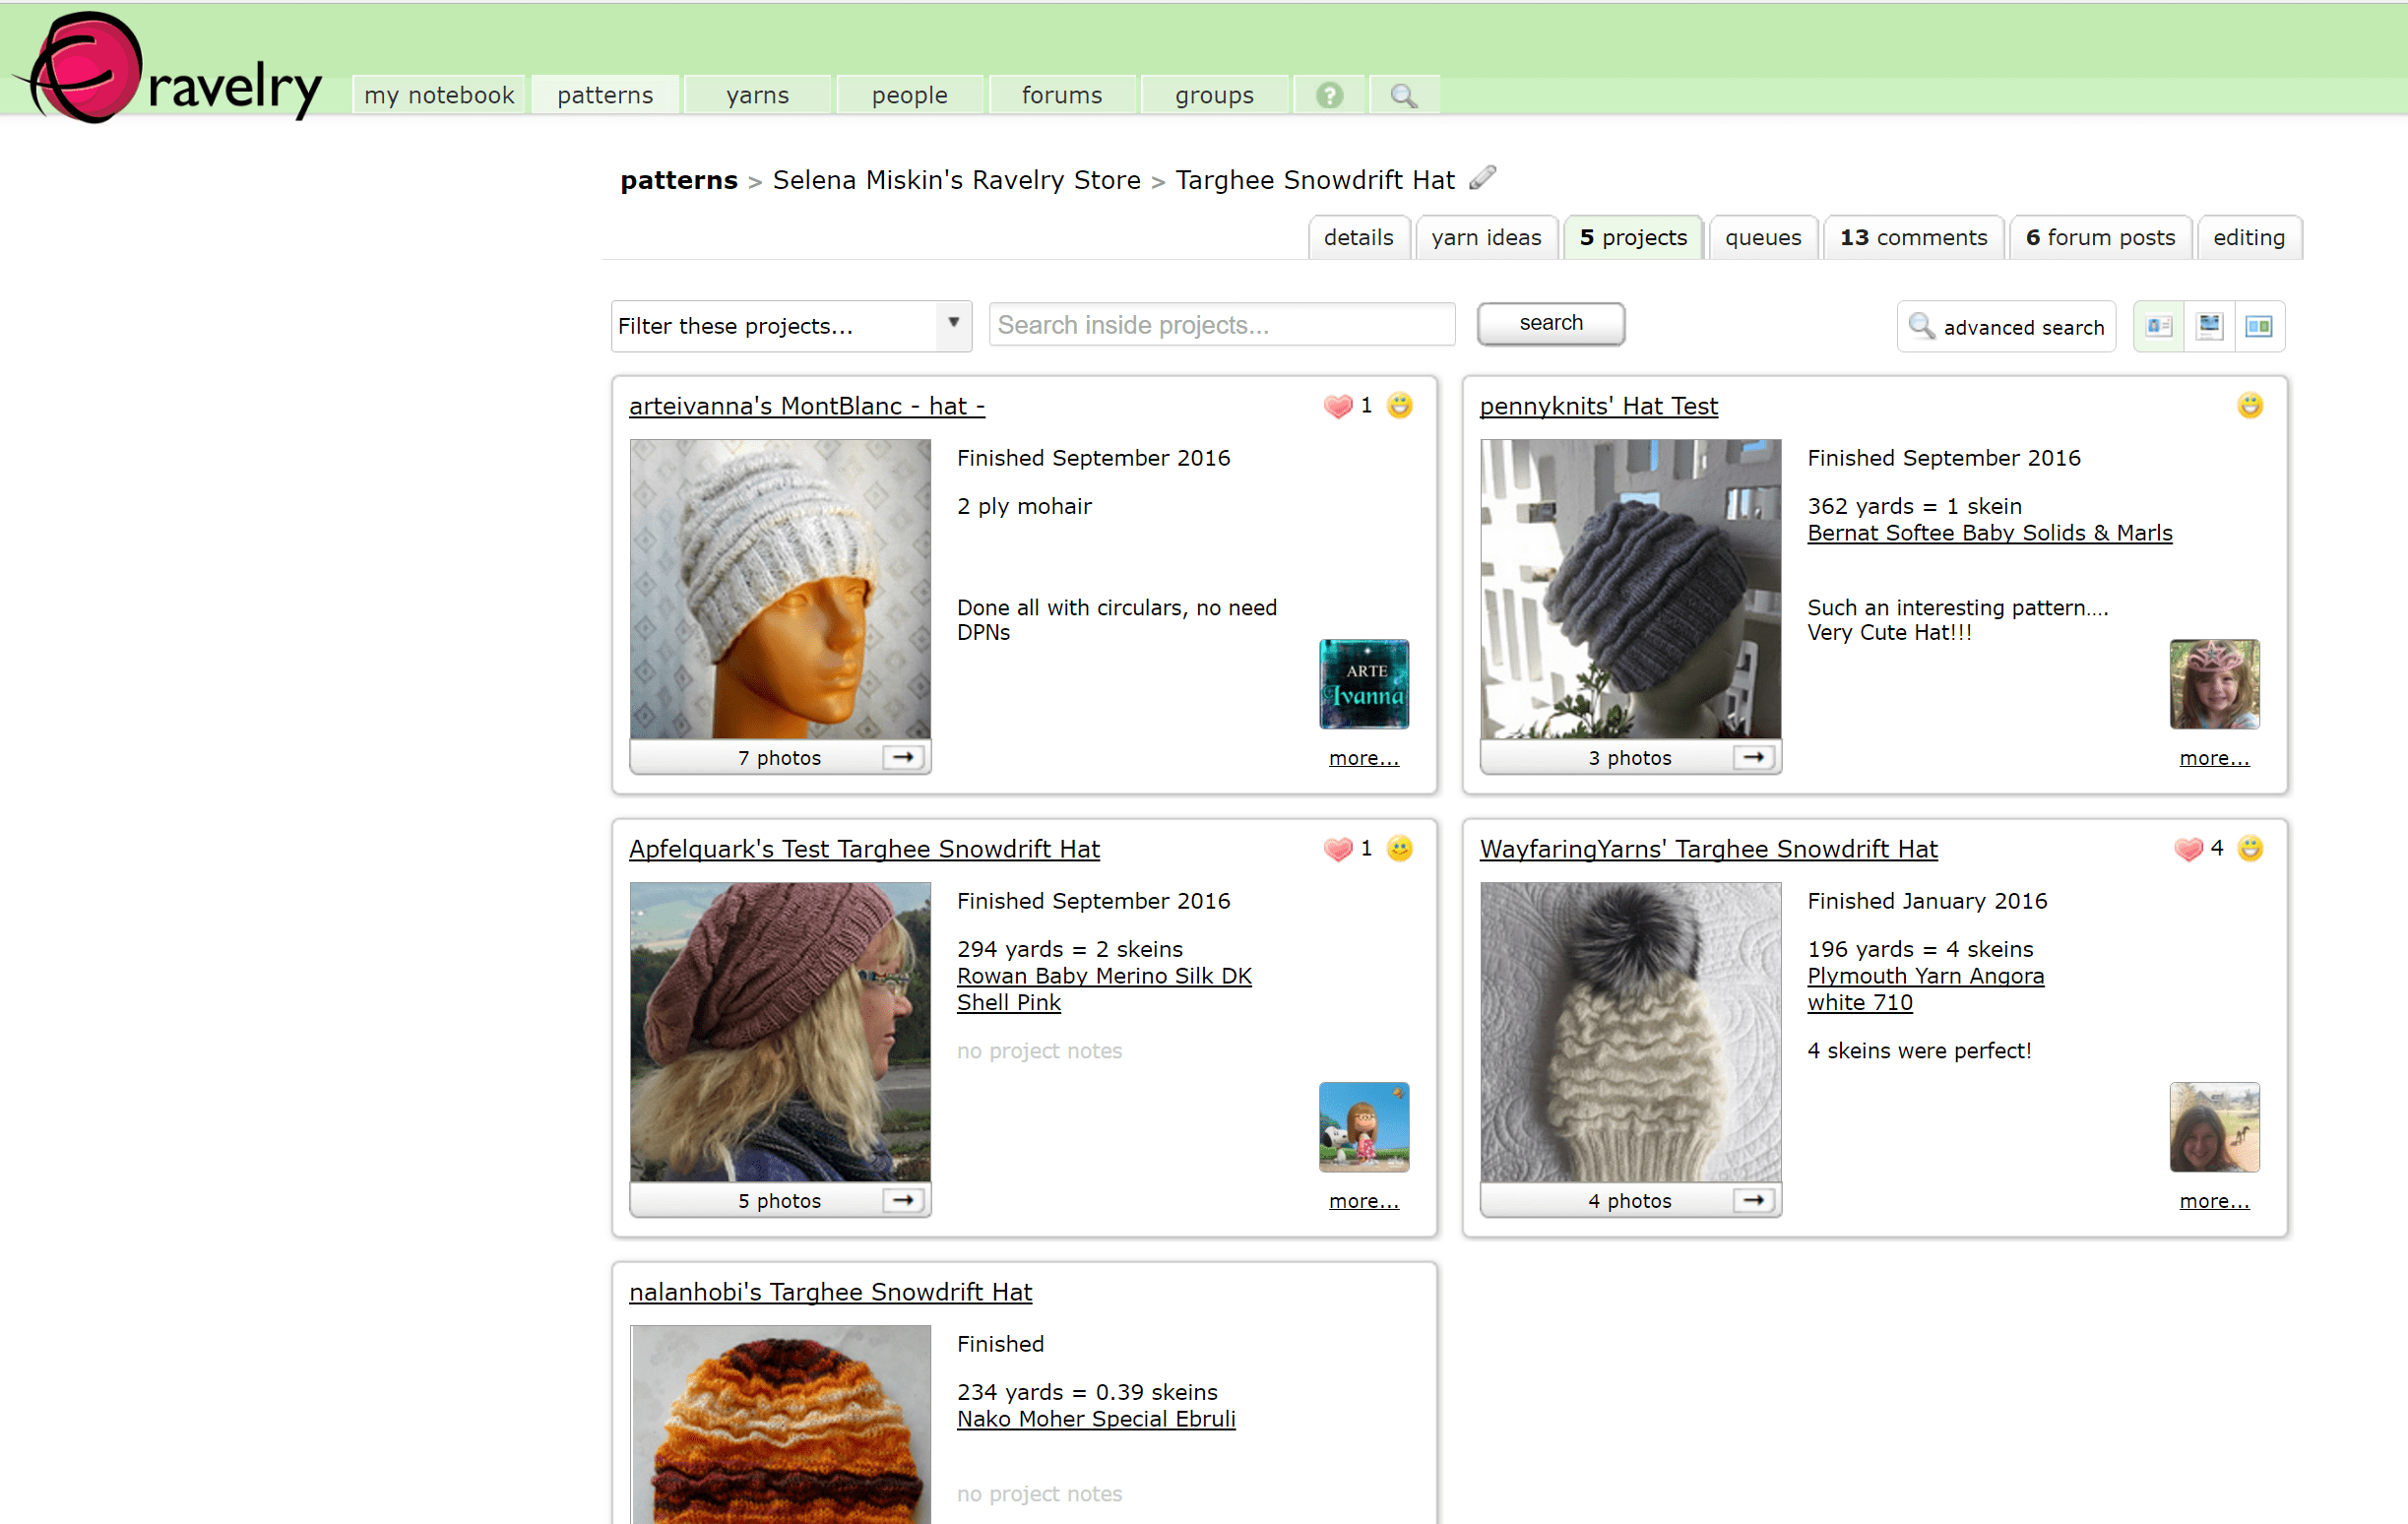This screenshot has height=1524, width=2408.
Task: Click the pencil edit icon beside pattern title
Action: tap(1483, 178)
